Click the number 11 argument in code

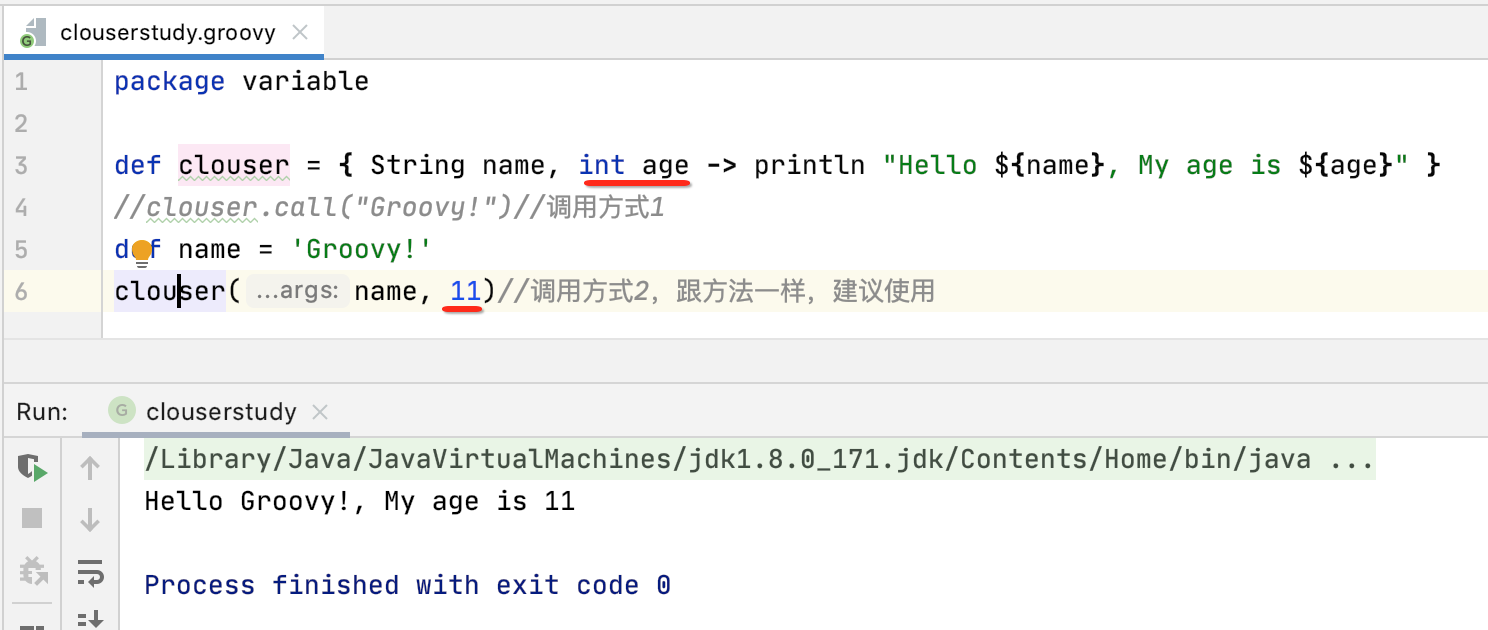click(x=465, y=291)
